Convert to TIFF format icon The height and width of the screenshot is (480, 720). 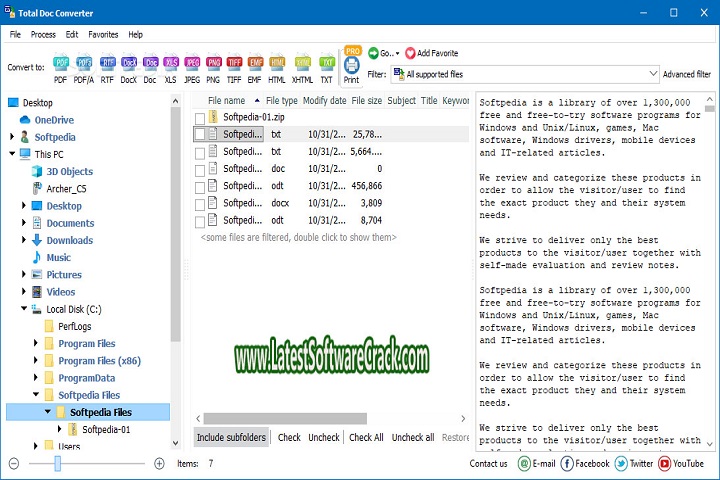click(x=234, y=63)
